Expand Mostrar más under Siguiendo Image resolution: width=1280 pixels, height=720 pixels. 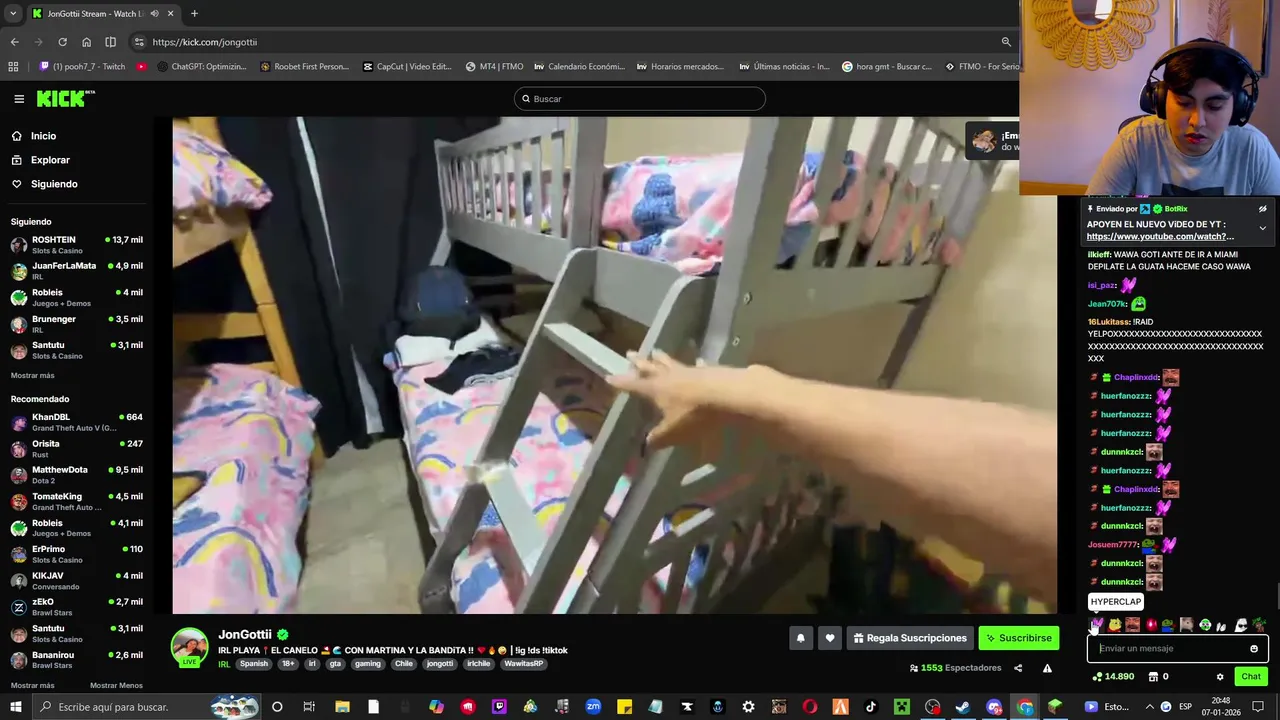[32, 376]
